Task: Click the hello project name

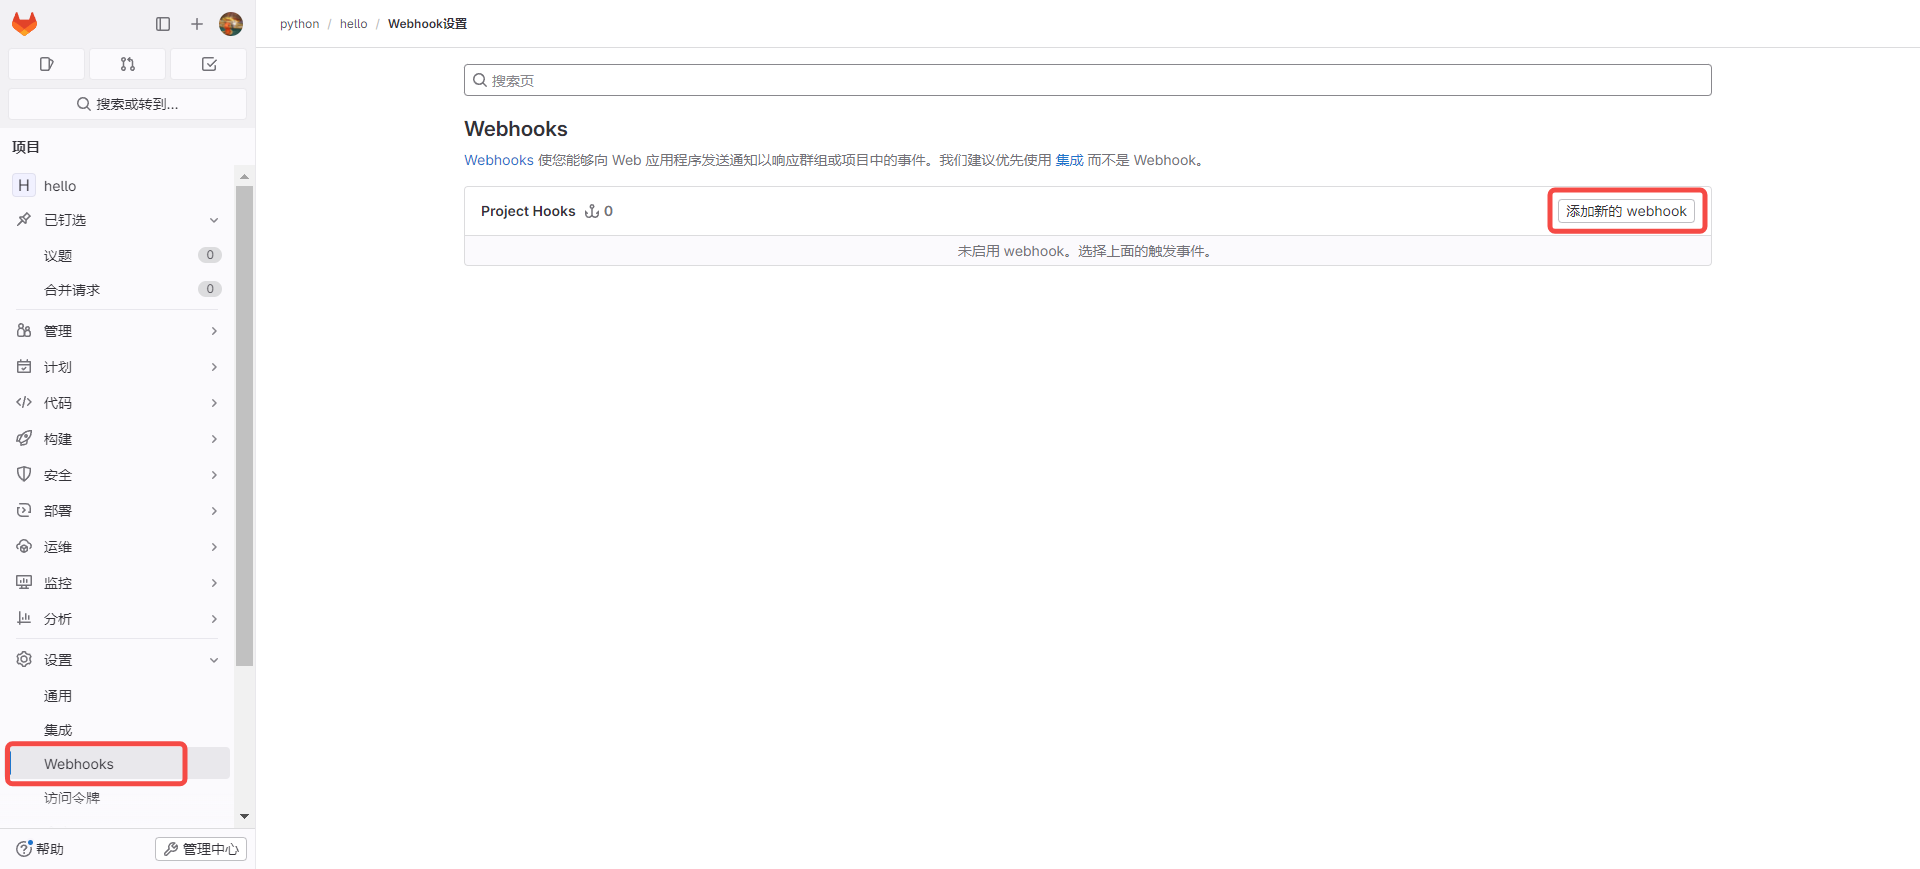Action: (x=60, y=186)
